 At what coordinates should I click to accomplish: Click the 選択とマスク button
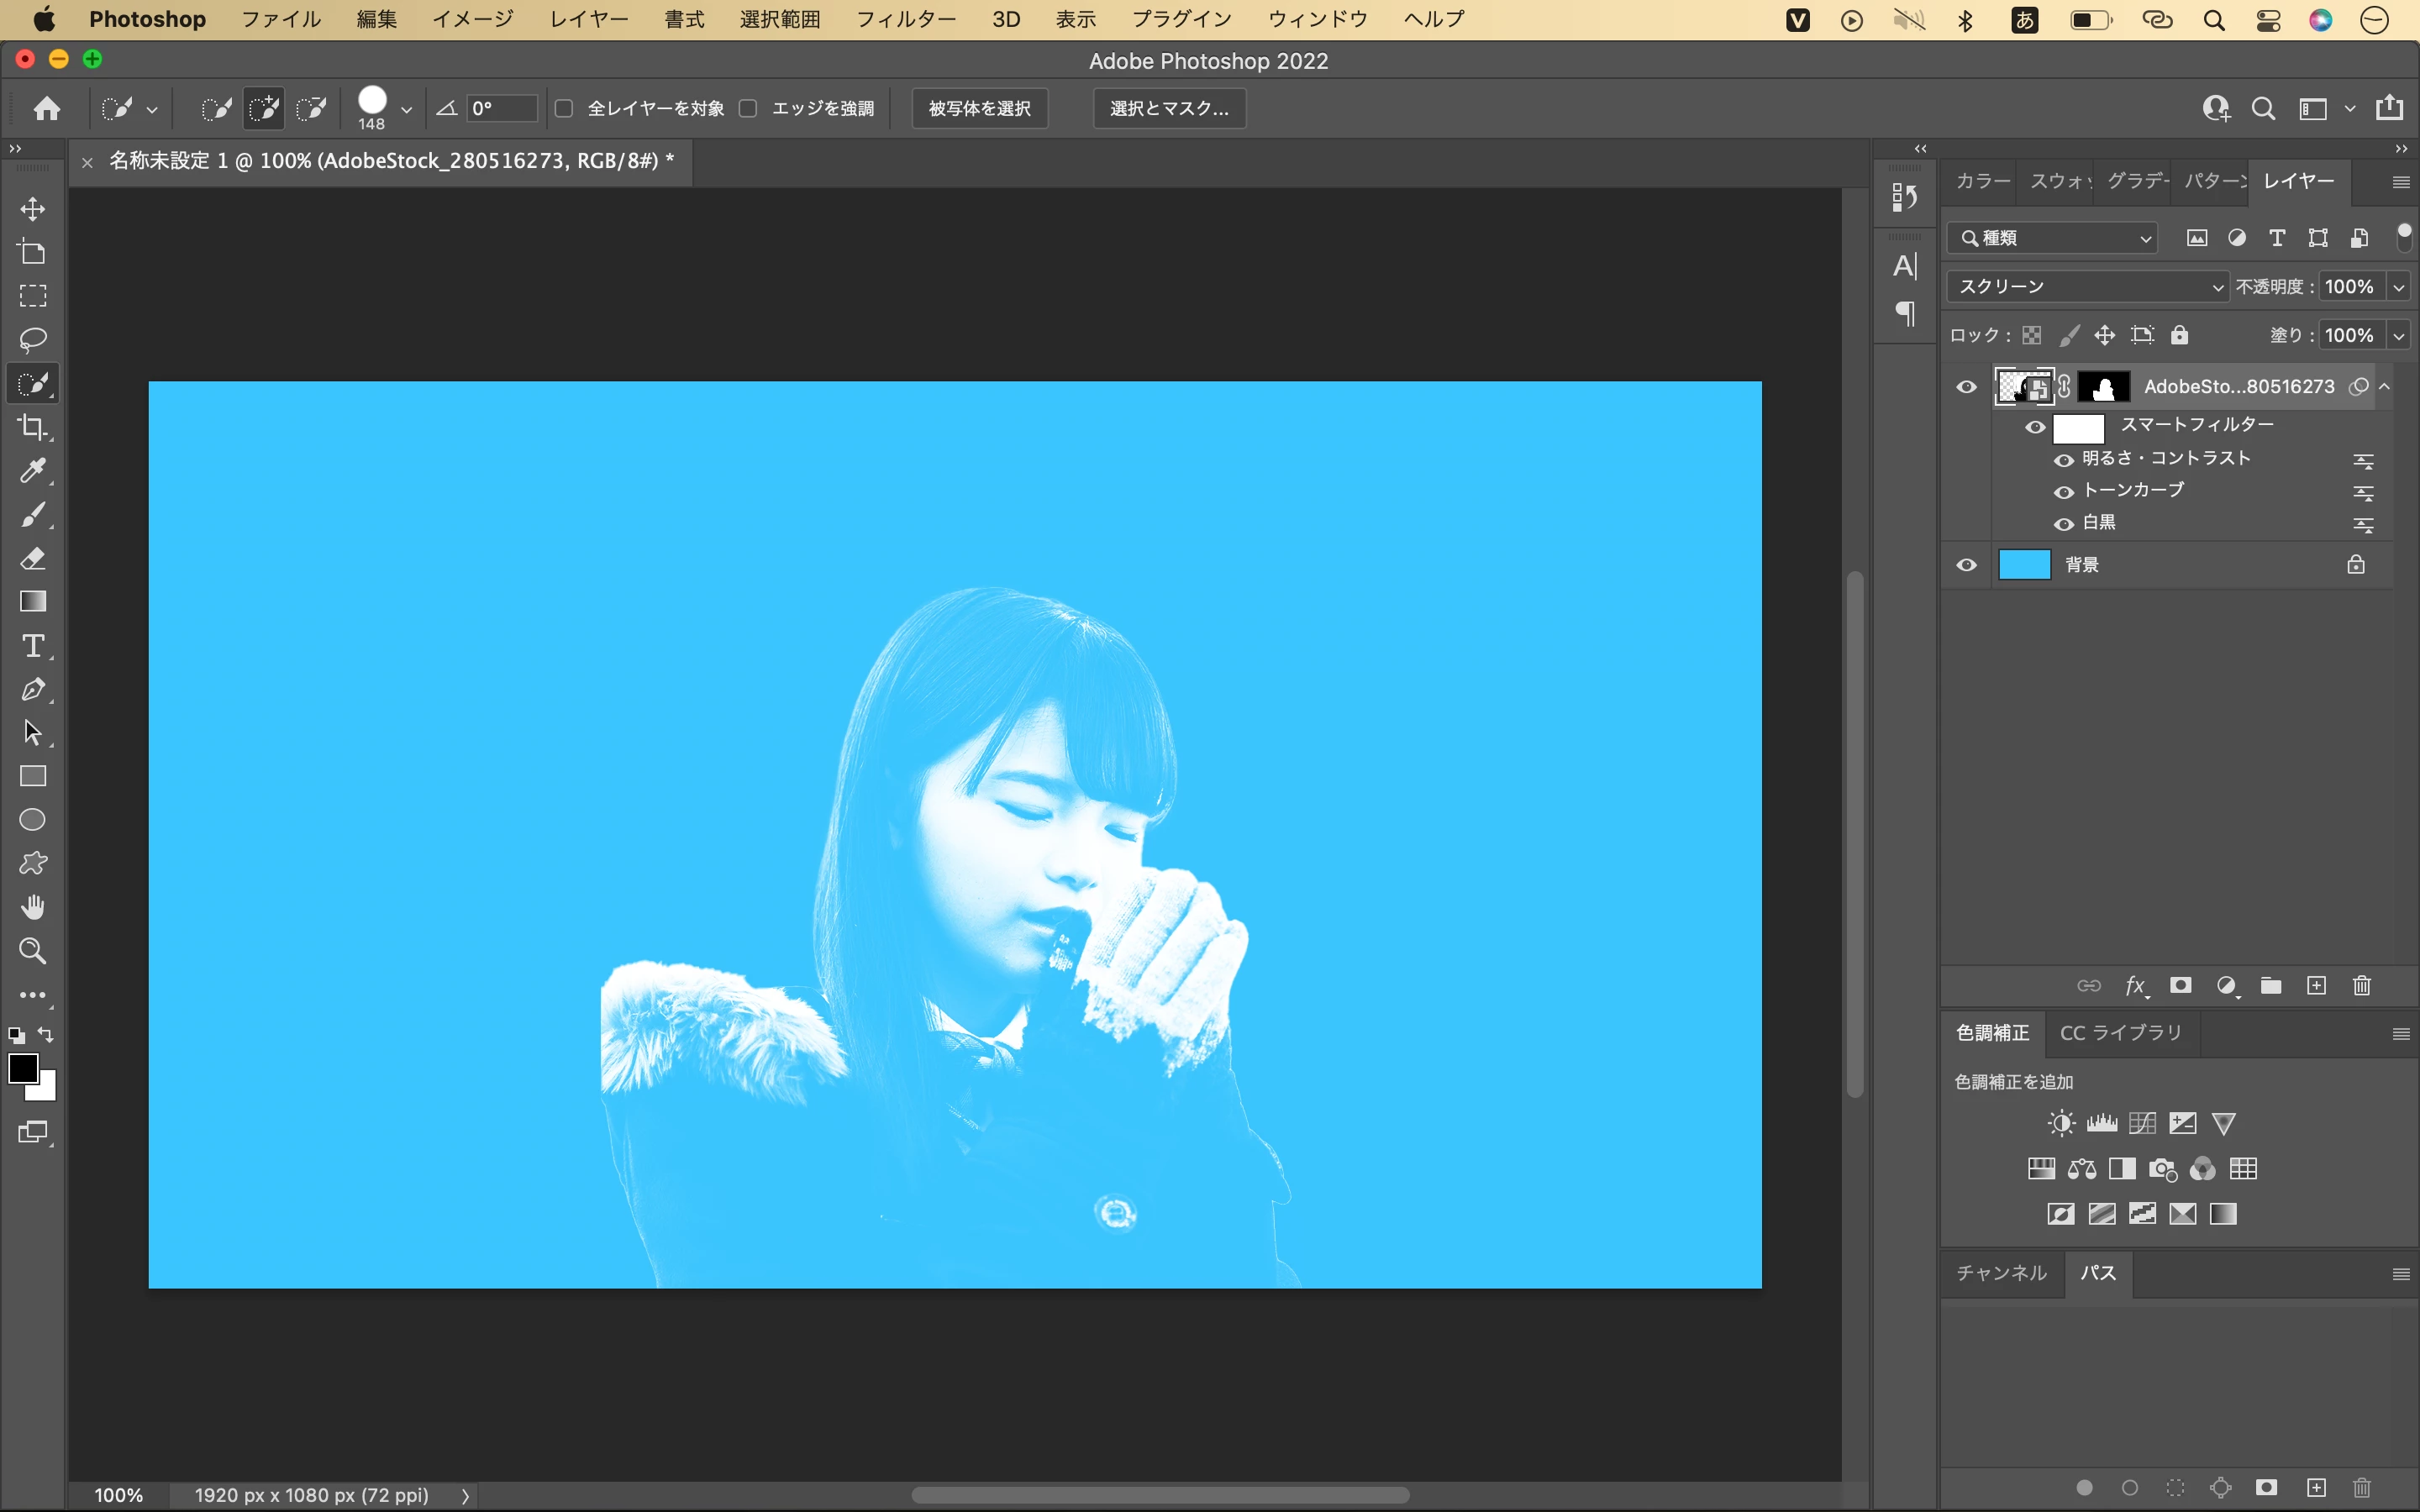tap(1169, 108)
